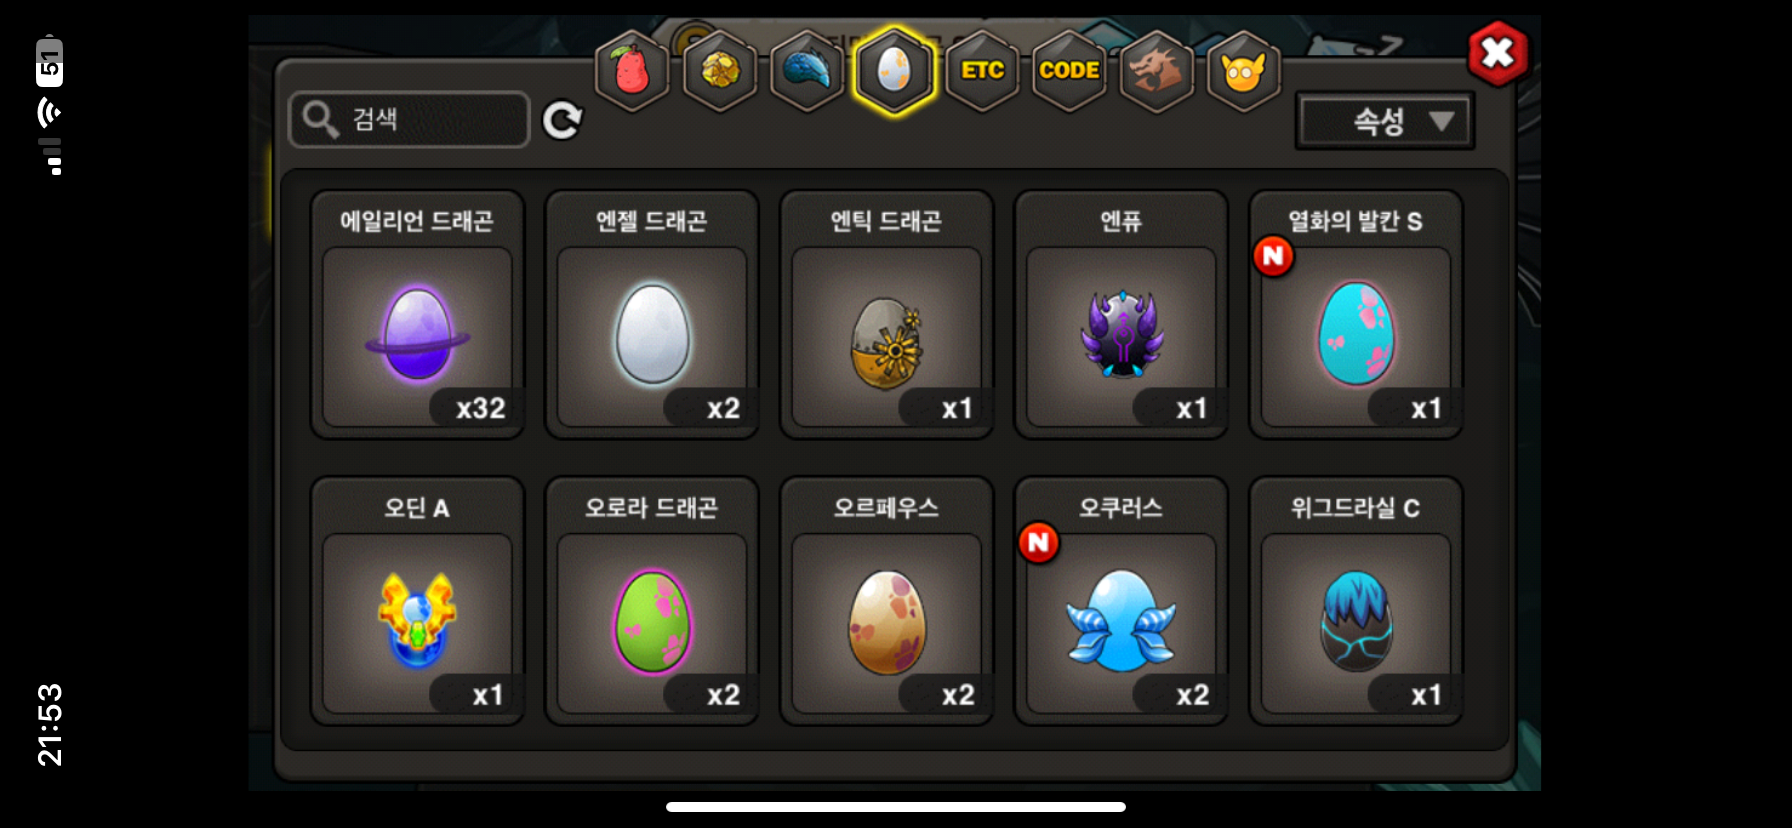Pick the 위그드라실 C dark egg

1356,601
